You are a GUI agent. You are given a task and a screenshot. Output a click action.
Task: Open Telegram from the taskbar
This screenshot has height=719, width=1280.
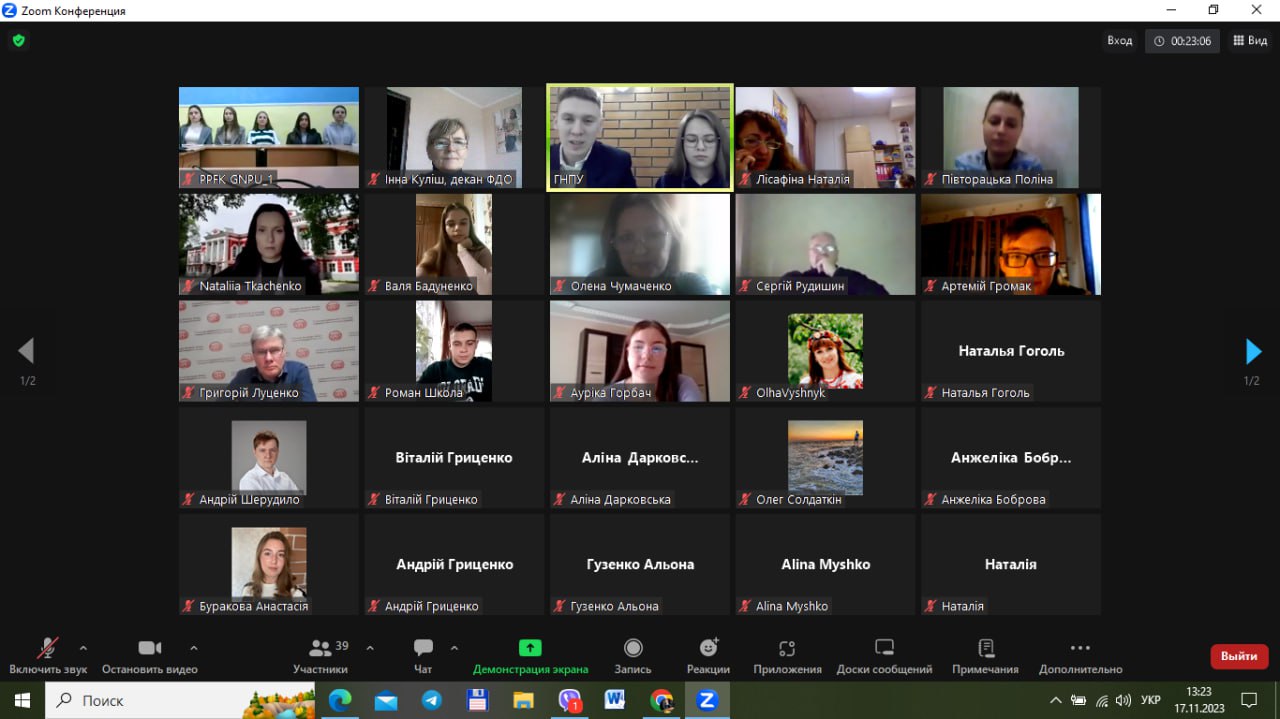coord(432,701)
